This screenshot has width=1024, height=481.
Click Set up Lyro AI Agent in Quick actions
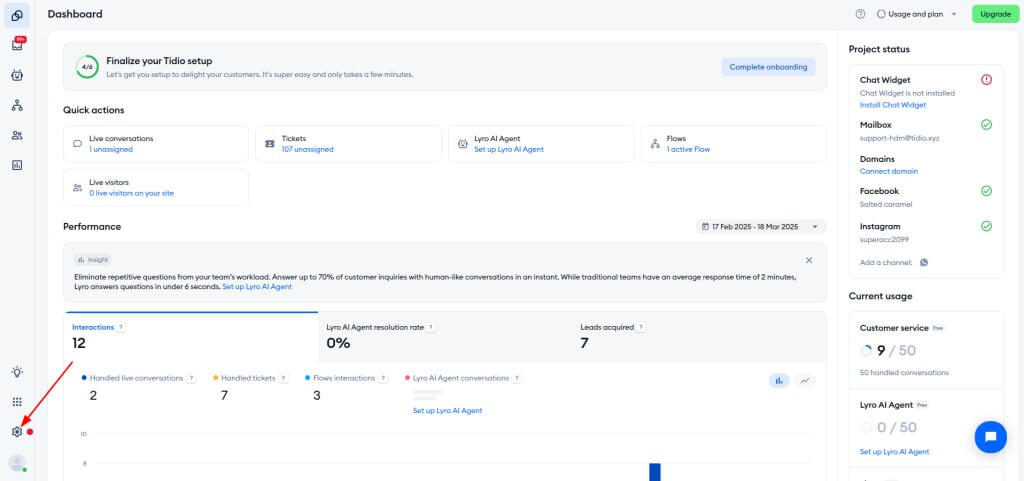click(509, 149)
